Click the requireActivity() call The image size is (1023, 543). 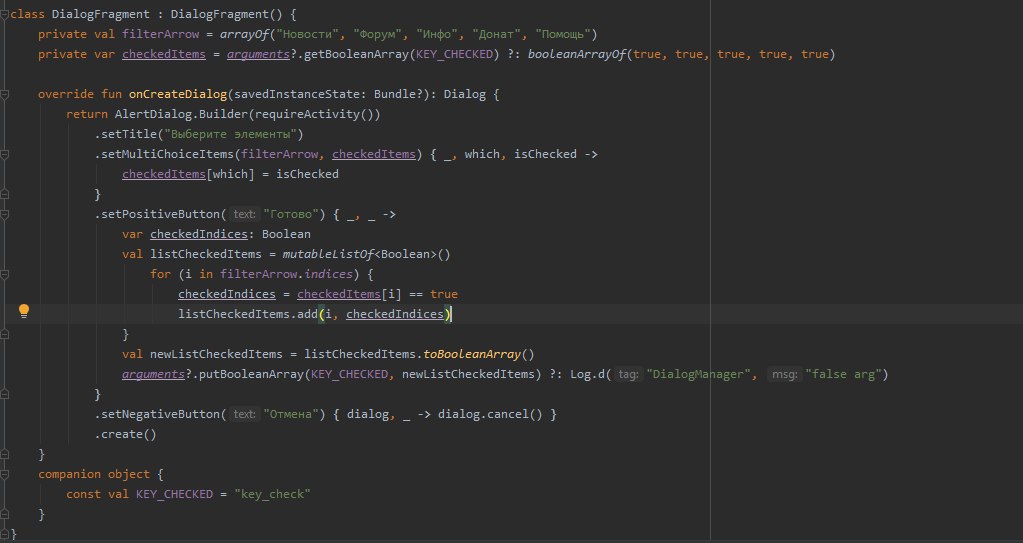point(314,114)
